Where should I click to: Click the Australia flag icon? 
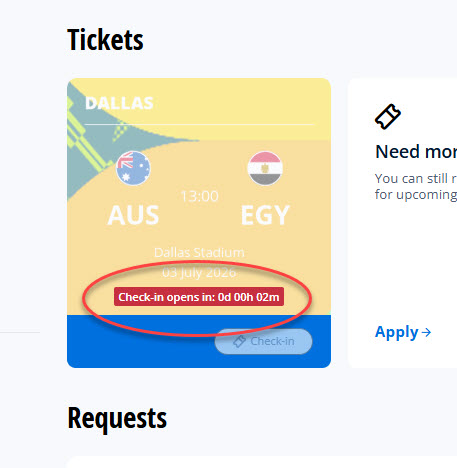click(133, 168)
